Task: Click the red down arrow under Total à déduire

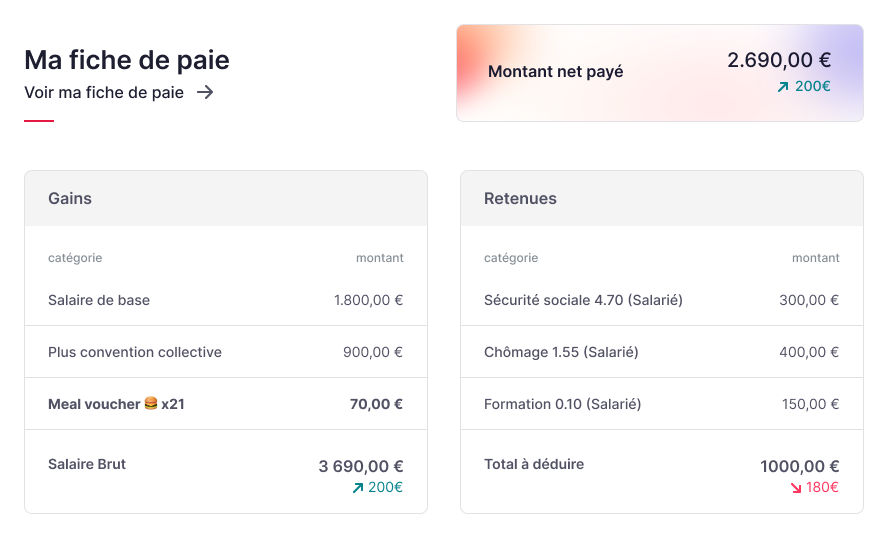Action: pyautogui.click(x=795, y=488)
